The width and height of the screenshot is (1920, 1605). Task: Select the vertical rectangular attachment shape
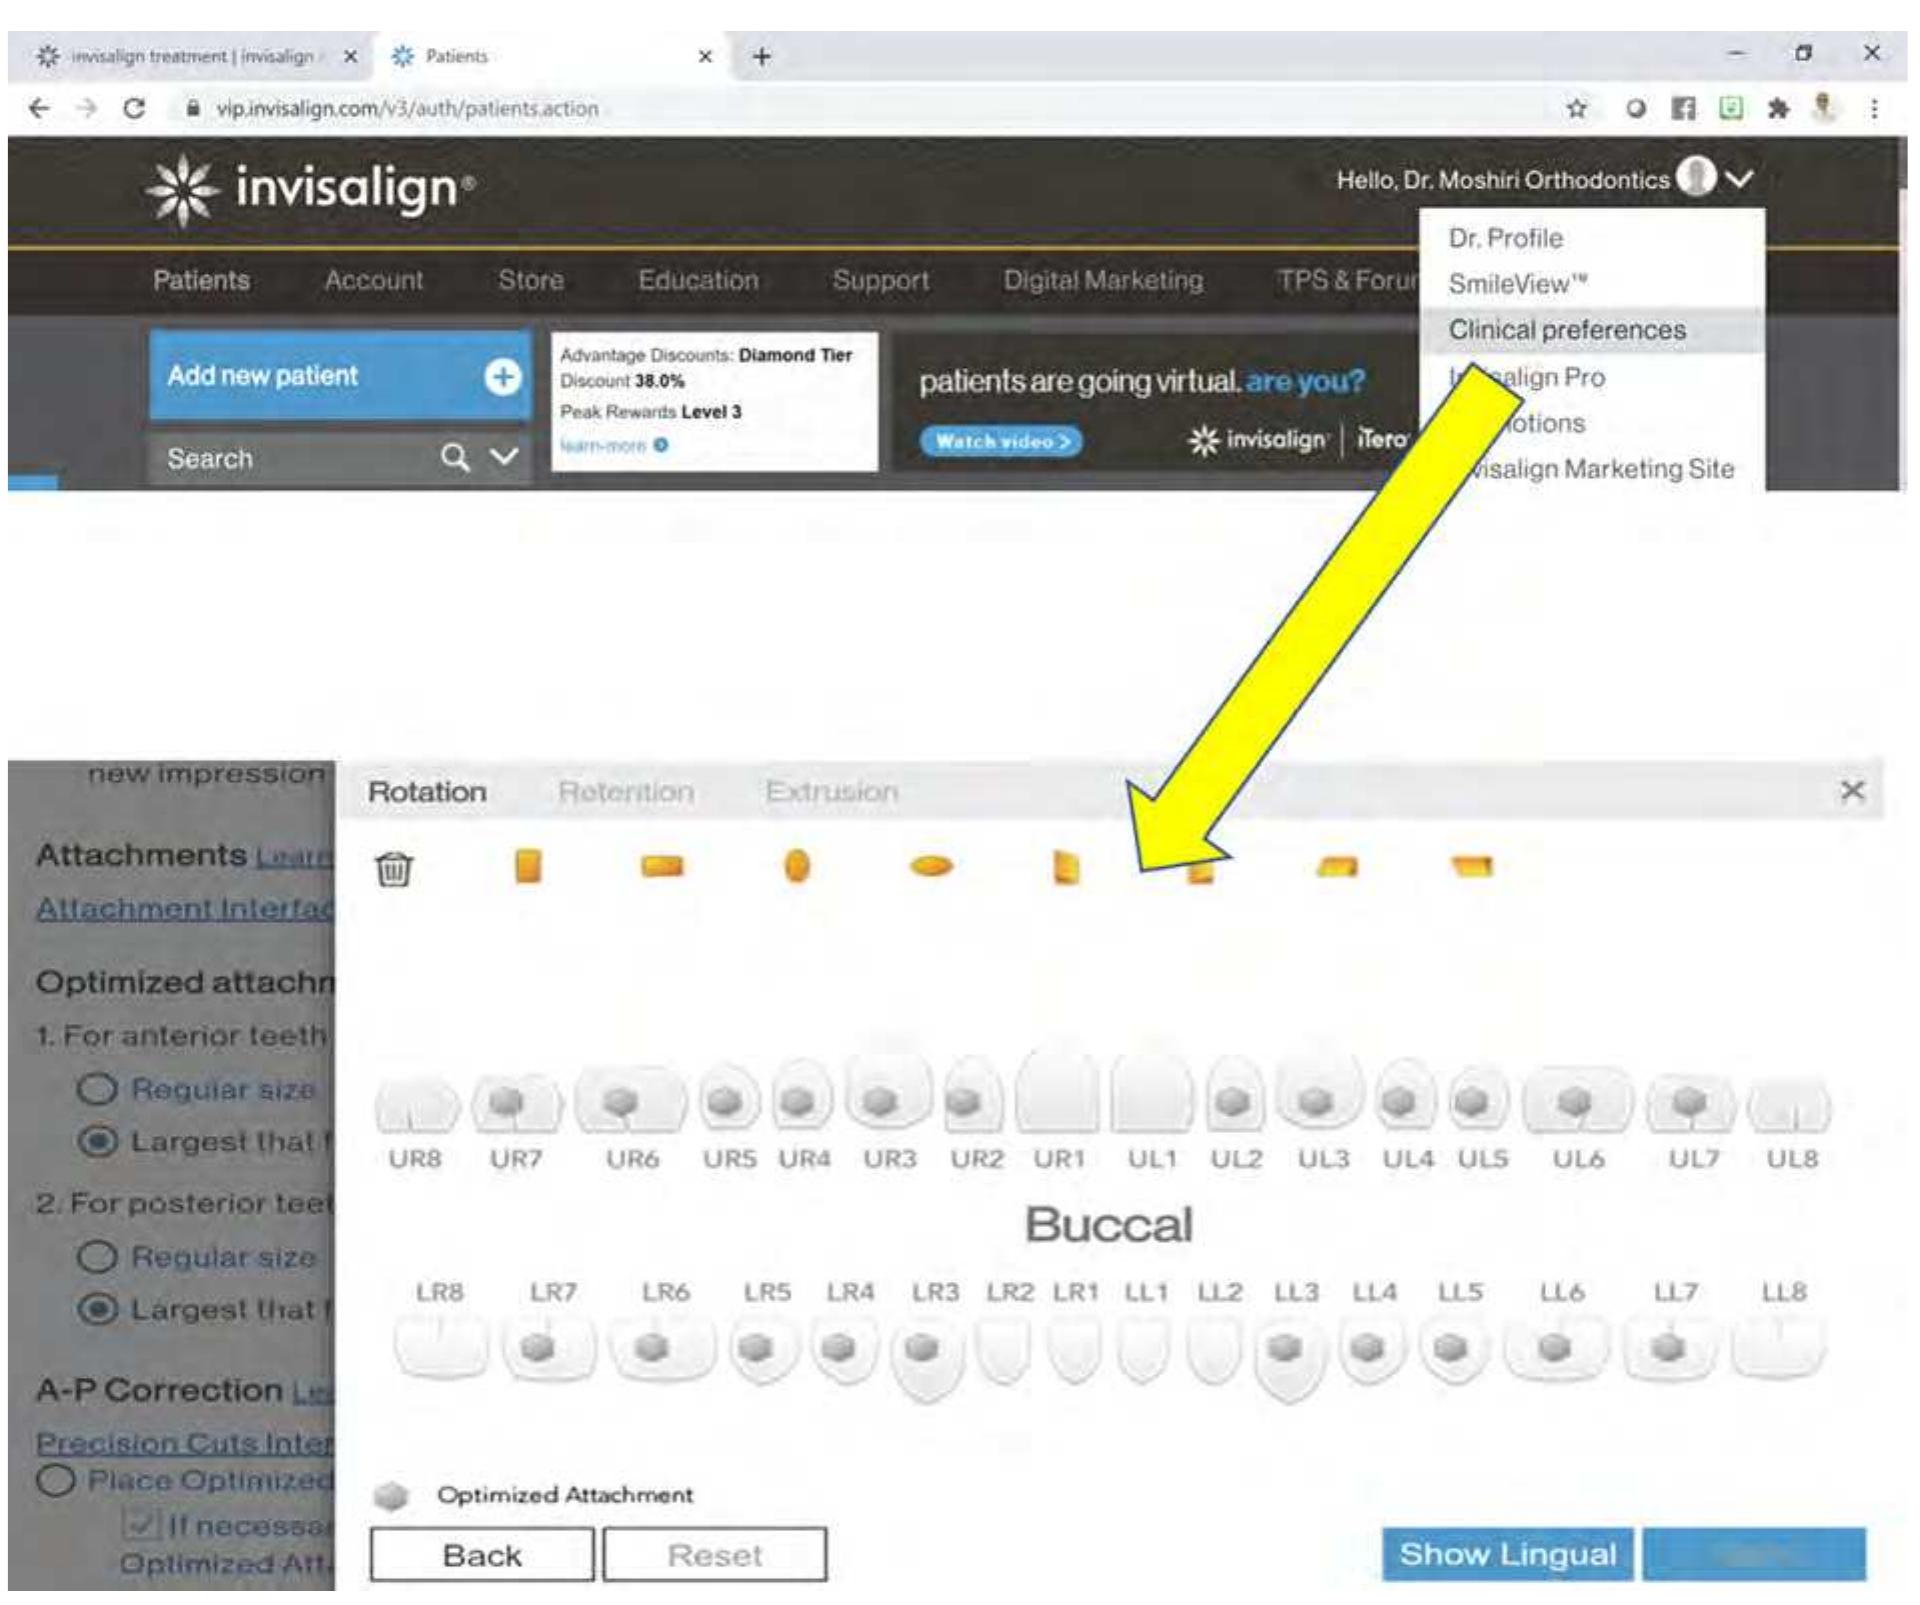(528, 866)
